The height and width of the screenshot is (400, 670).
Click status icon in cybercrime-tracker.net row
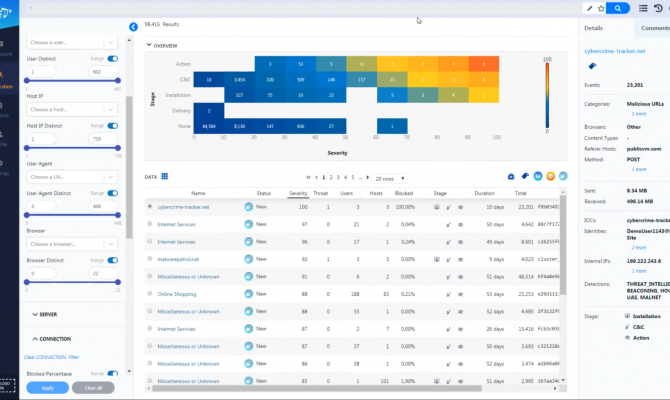248,207
